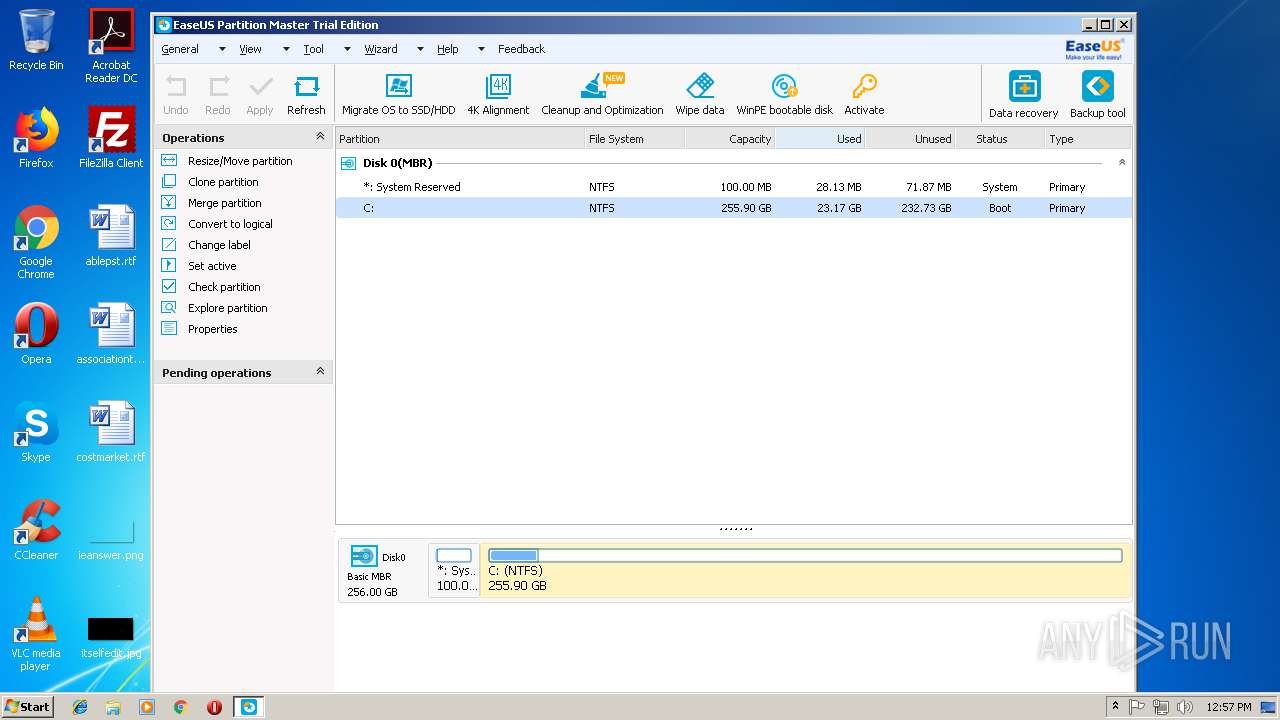Open FileZilla Client desktop shortcut

tap(111, 139)
